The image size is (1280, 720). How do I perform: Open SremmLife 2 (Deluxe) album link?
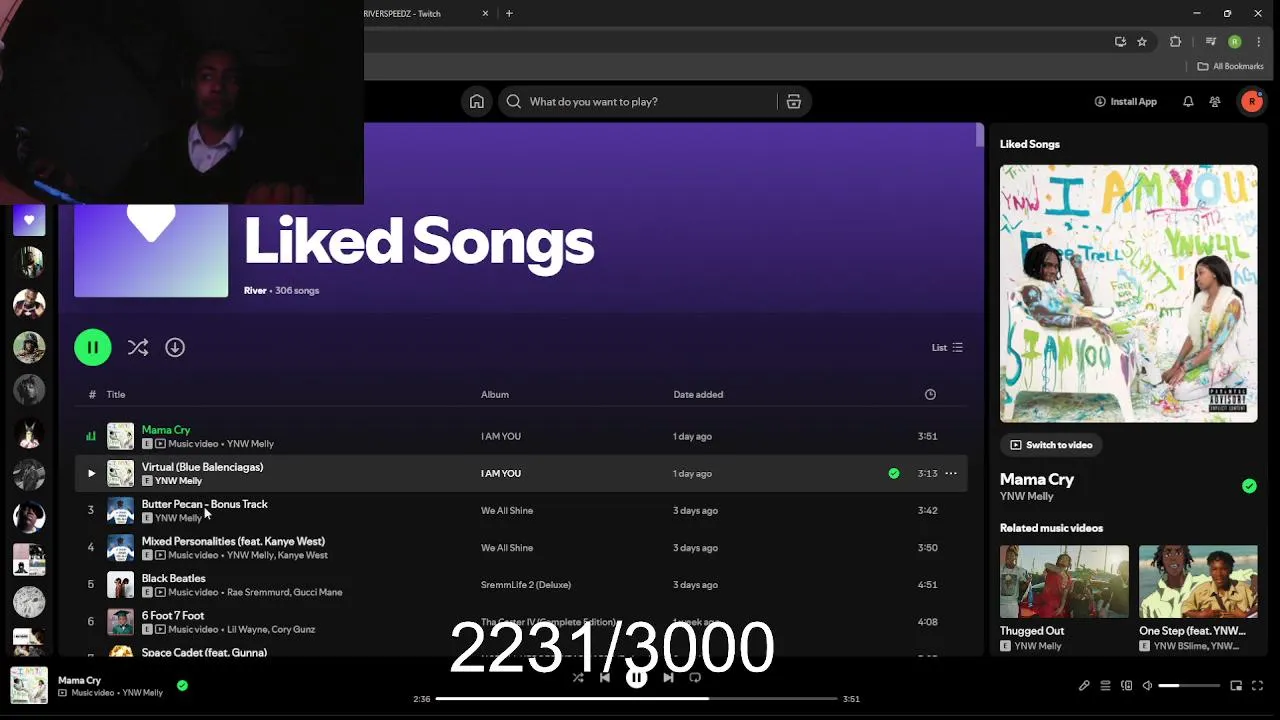coord(526,584)
